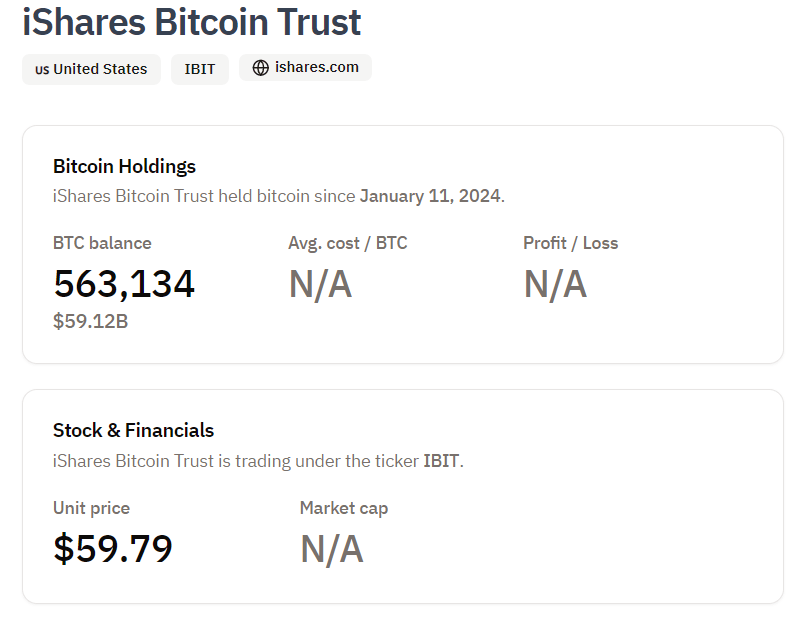Select the BTC balance value 563,134
Viewport: 806px width, 633px height.
coord(124,284)
